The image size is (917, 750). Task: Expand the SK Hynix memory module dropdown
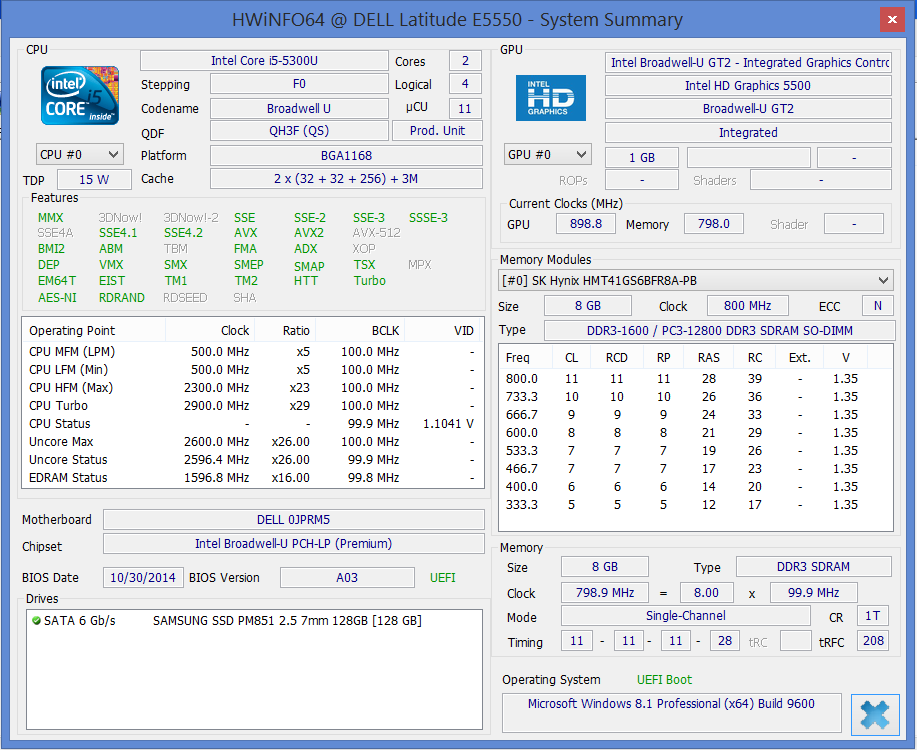coord(695,280)
